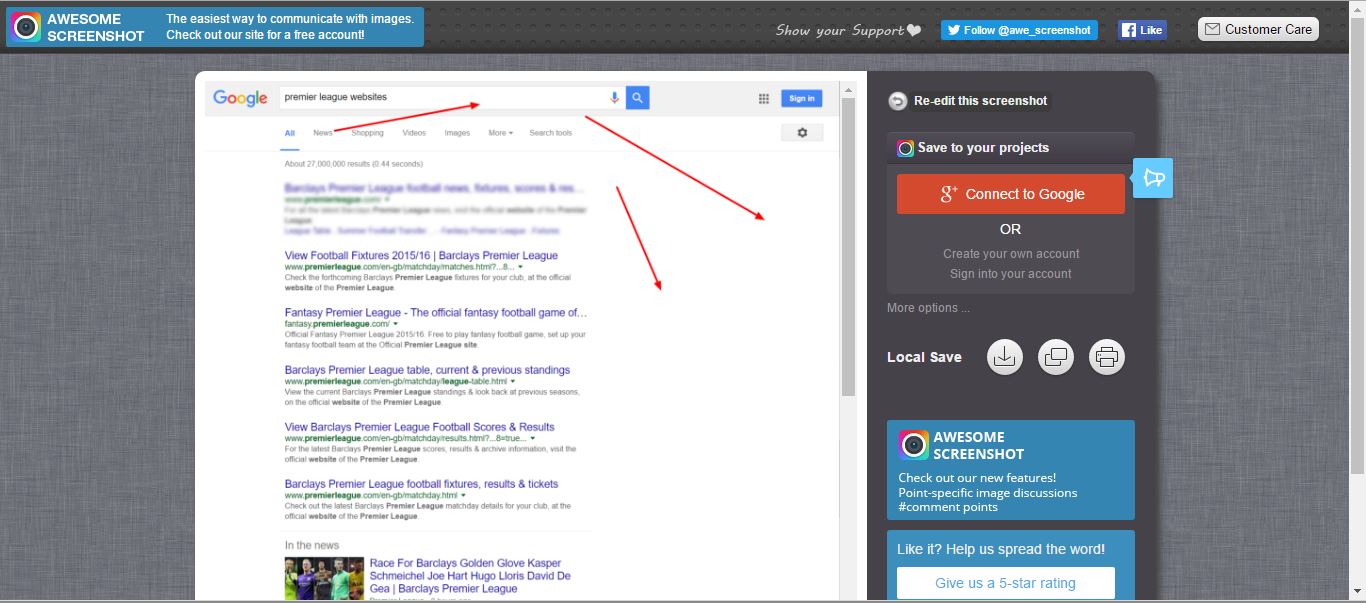Click the microphone voice search icon

coord(615,97)
